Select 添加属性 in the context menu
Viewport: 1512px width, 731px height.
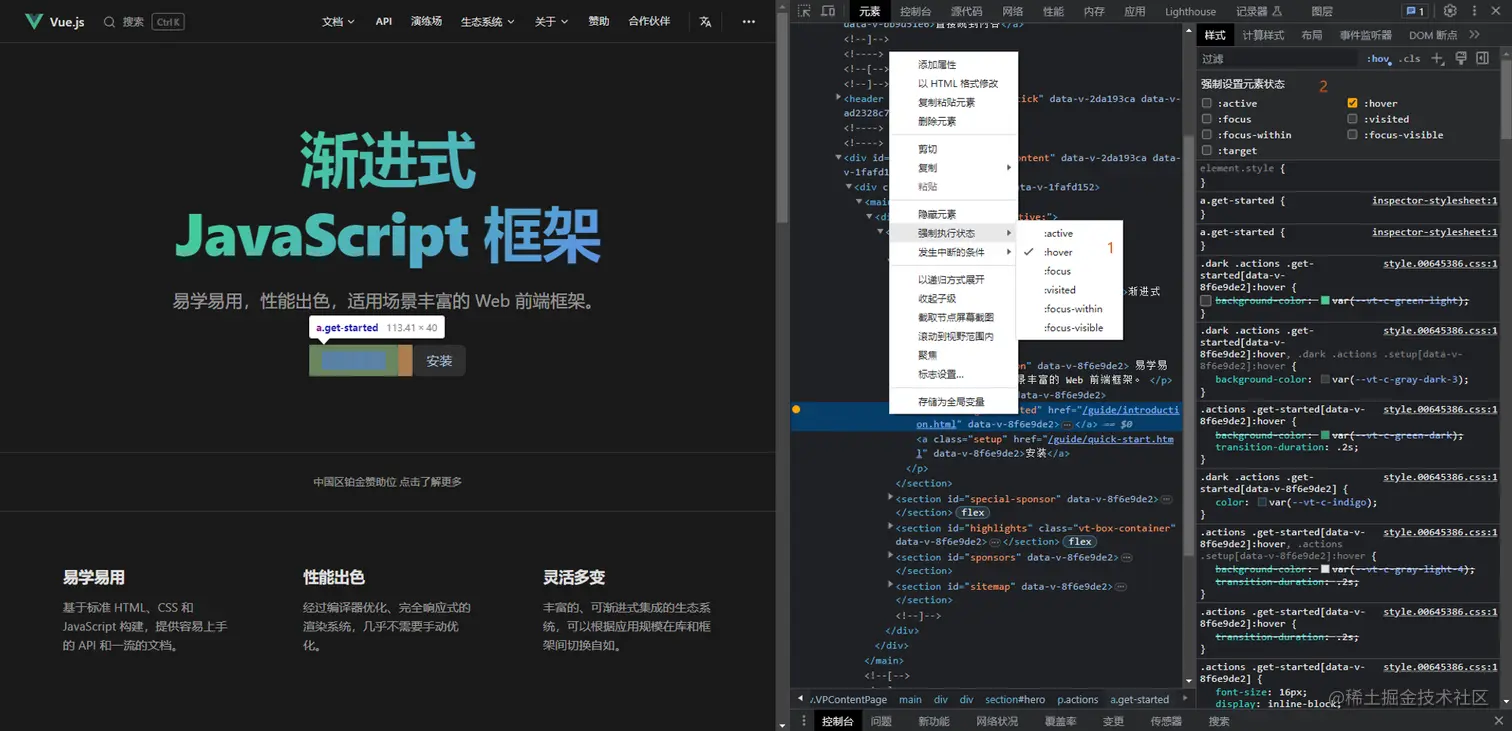[954, 65]
